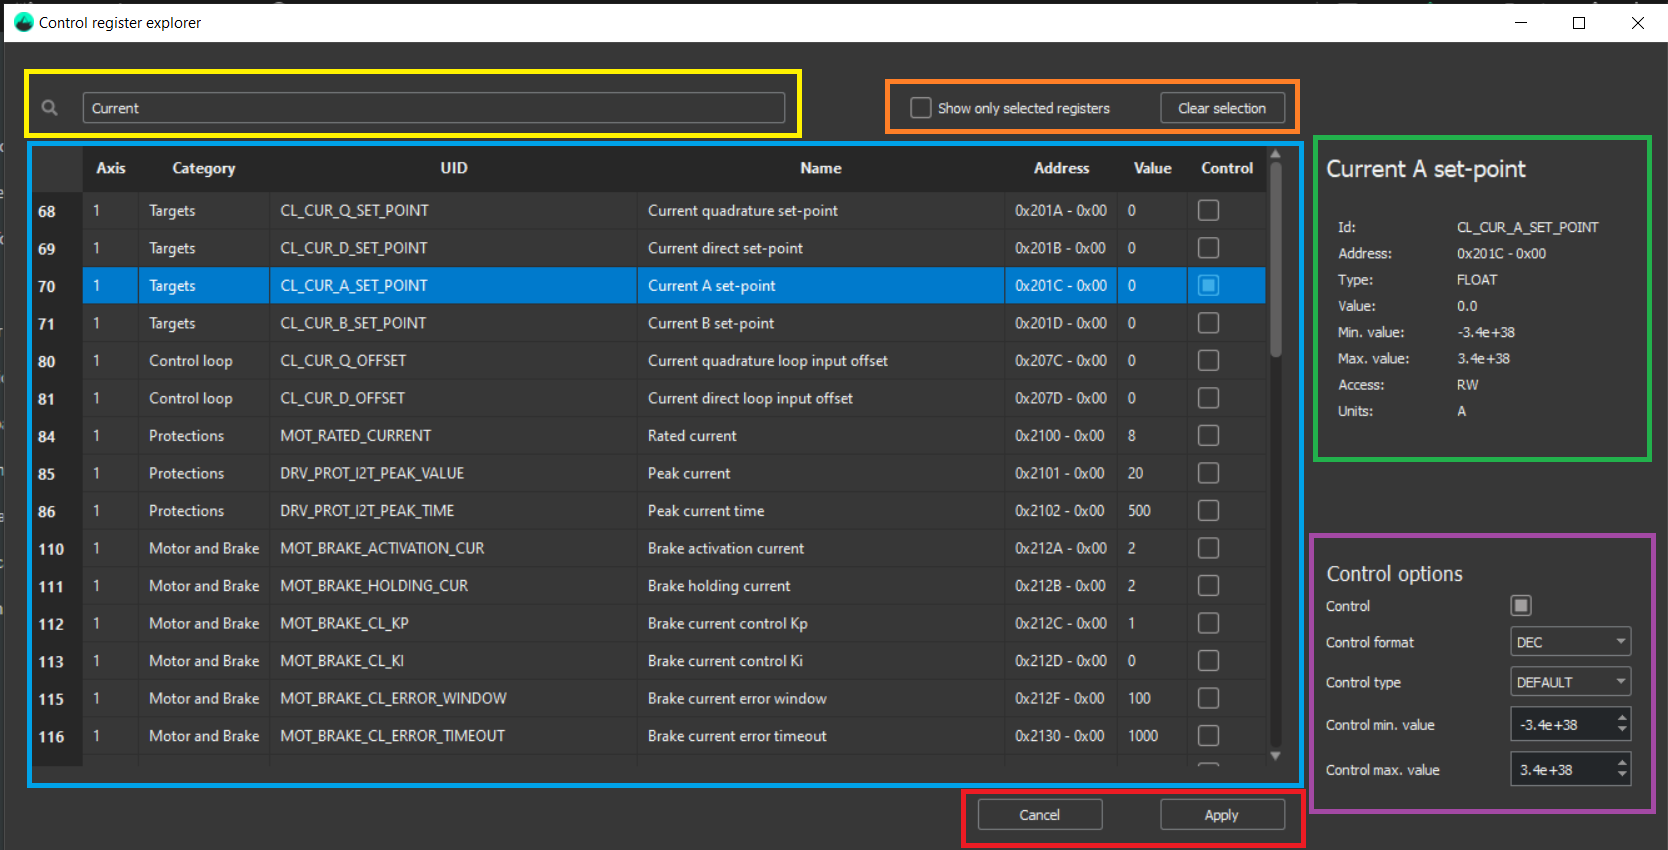This screenshot has height=850, width=1668.
Task: Increase Control min. value with up arrow
Action: [x=1622, y=717]
